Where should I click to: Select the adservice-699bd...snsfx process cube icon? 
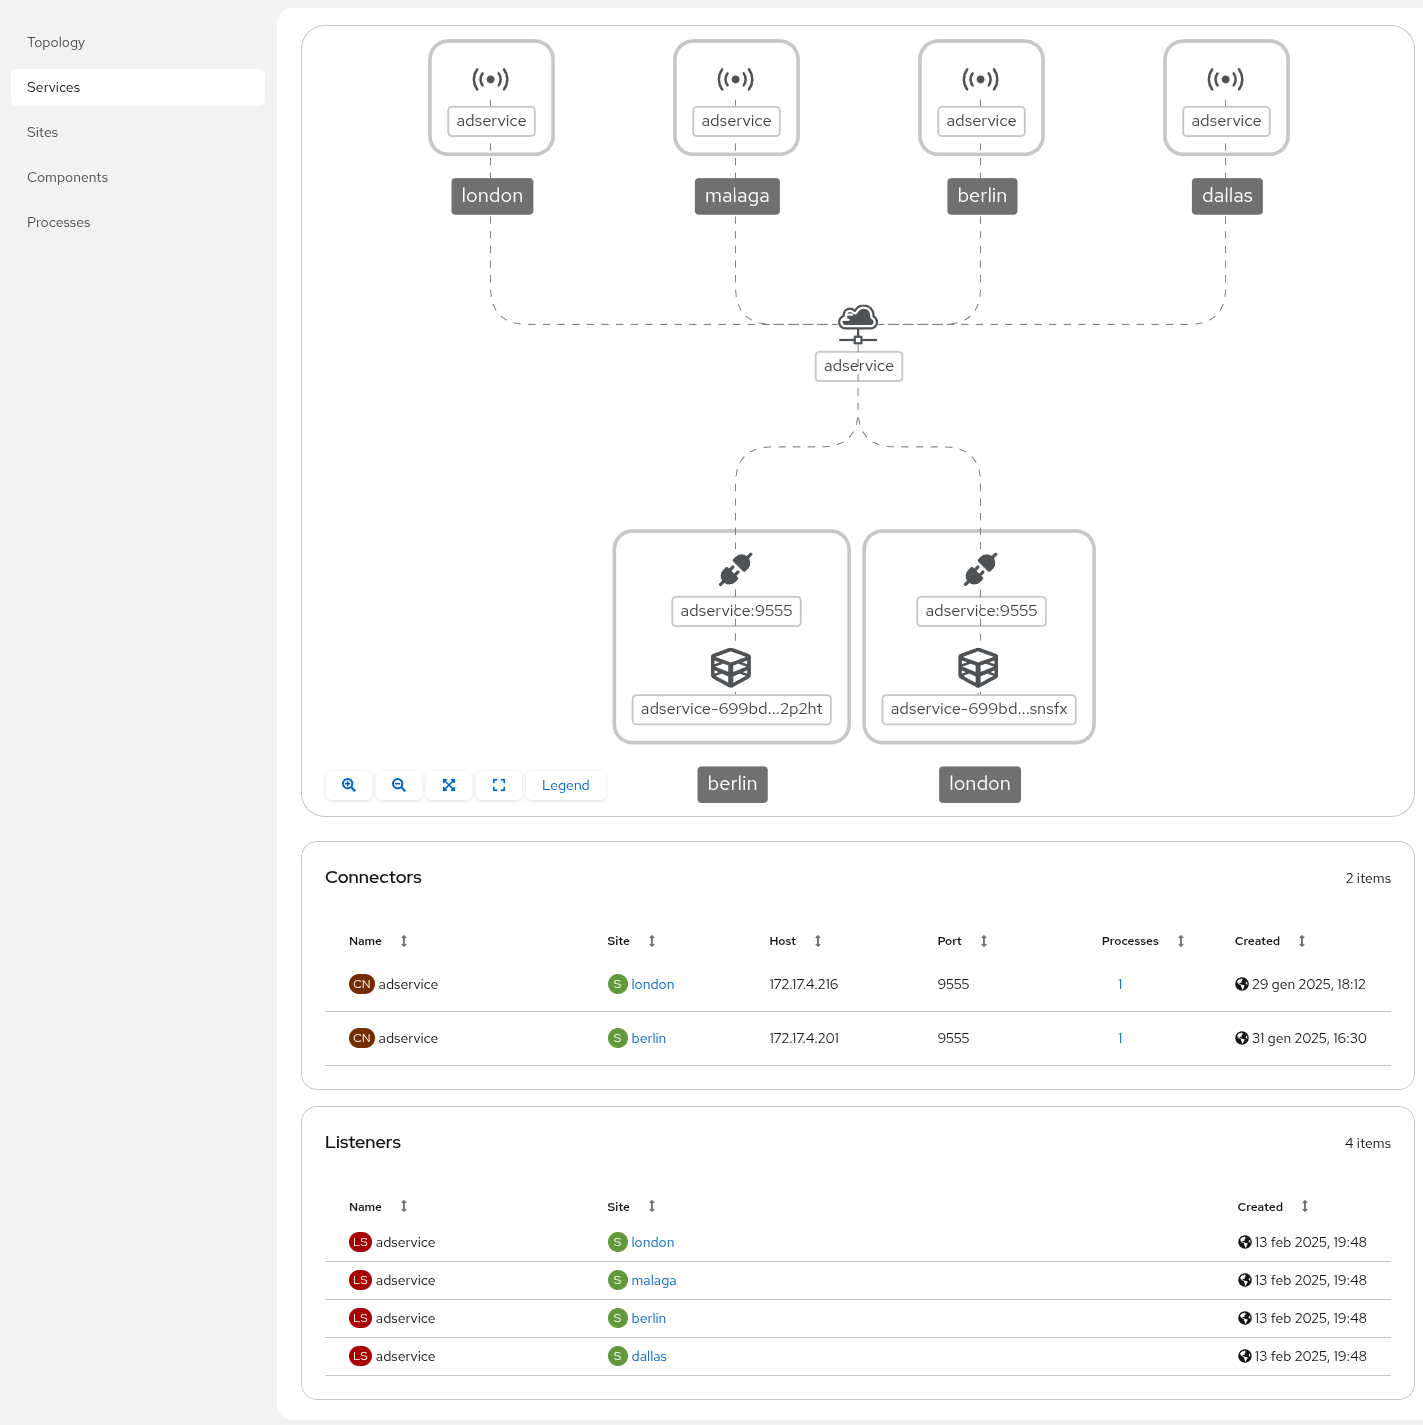[978, 667]
